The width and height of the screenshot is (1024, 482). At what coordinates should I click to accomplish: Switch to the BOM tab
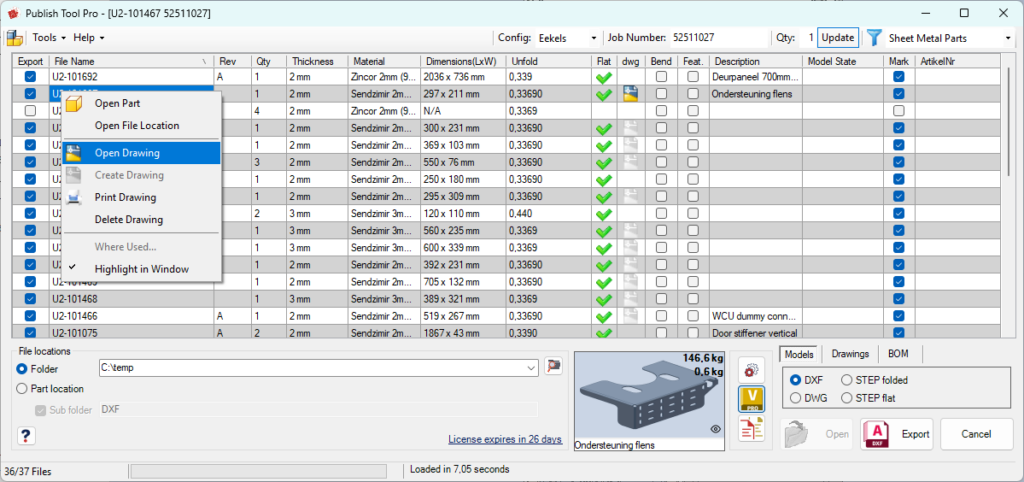click(897, 353)
